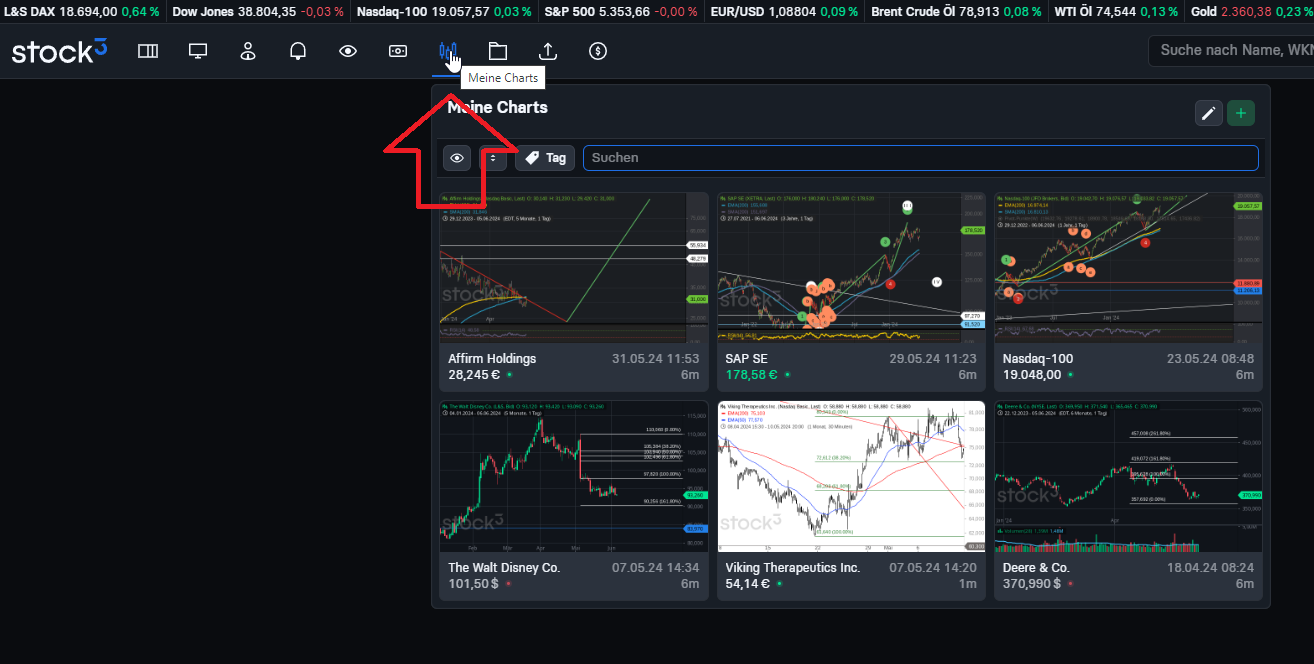This screenshot has width=1314, height=664.
Task: Click the Gold ticker entry
Action: coord(1253,11)
